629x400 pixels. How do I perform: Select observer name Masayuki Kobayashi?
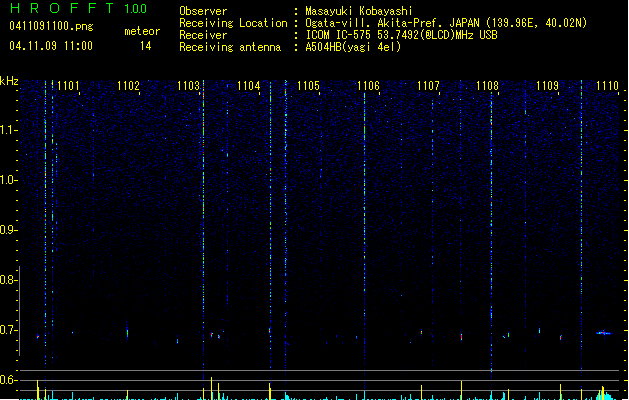(359, 11)
